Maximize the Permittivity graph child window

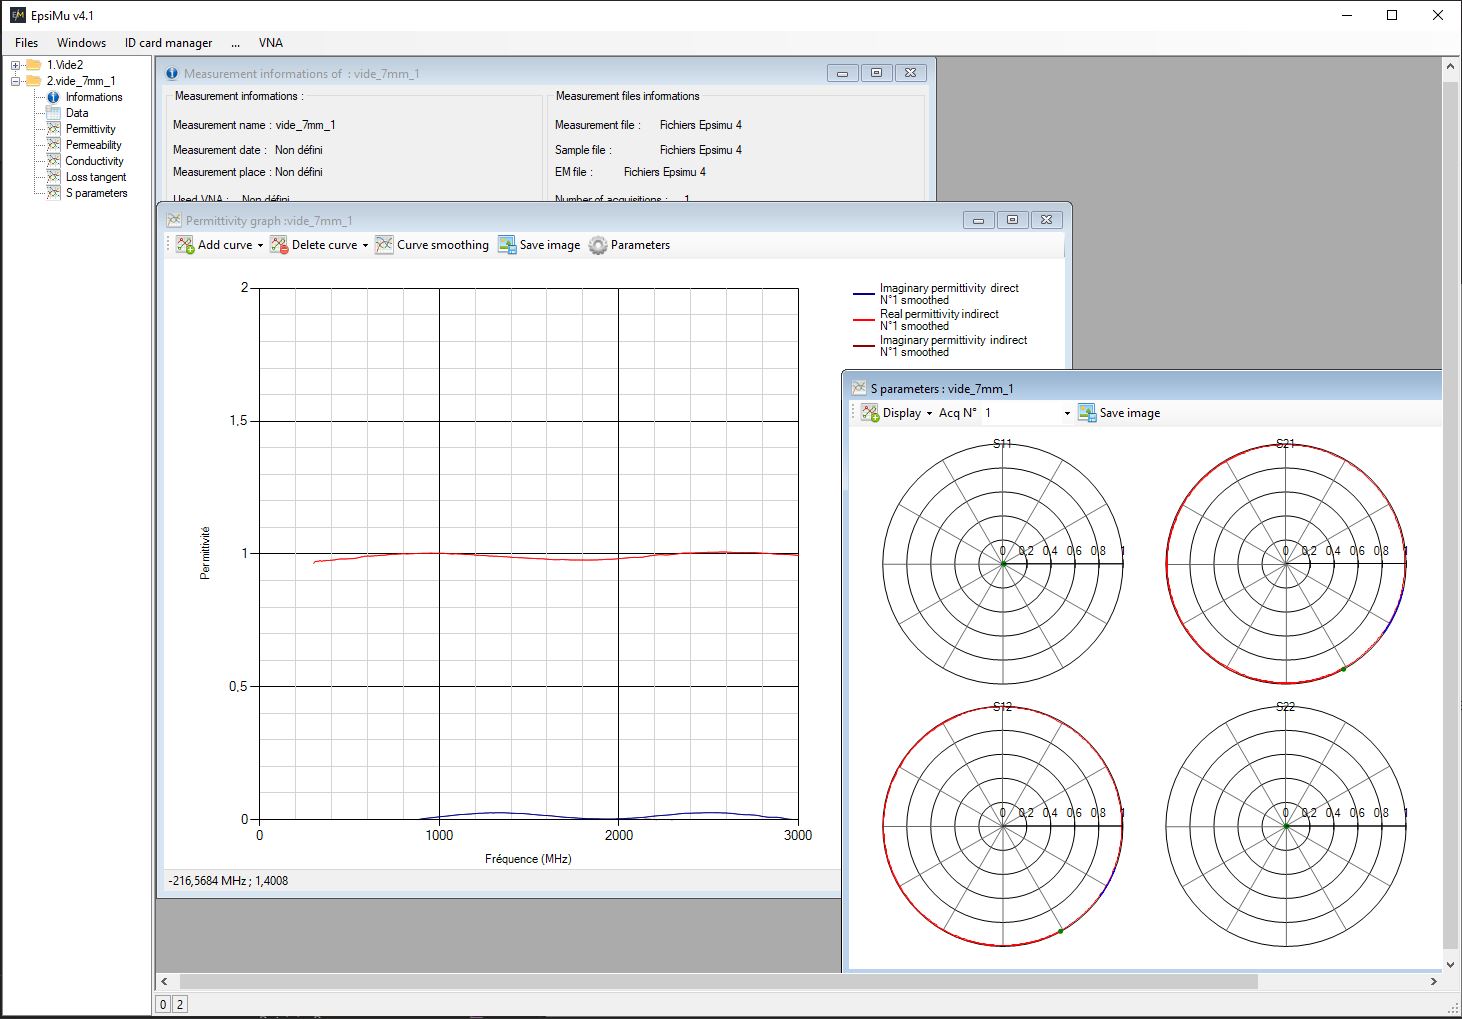pyautogui.click(x=1012, y=220)
